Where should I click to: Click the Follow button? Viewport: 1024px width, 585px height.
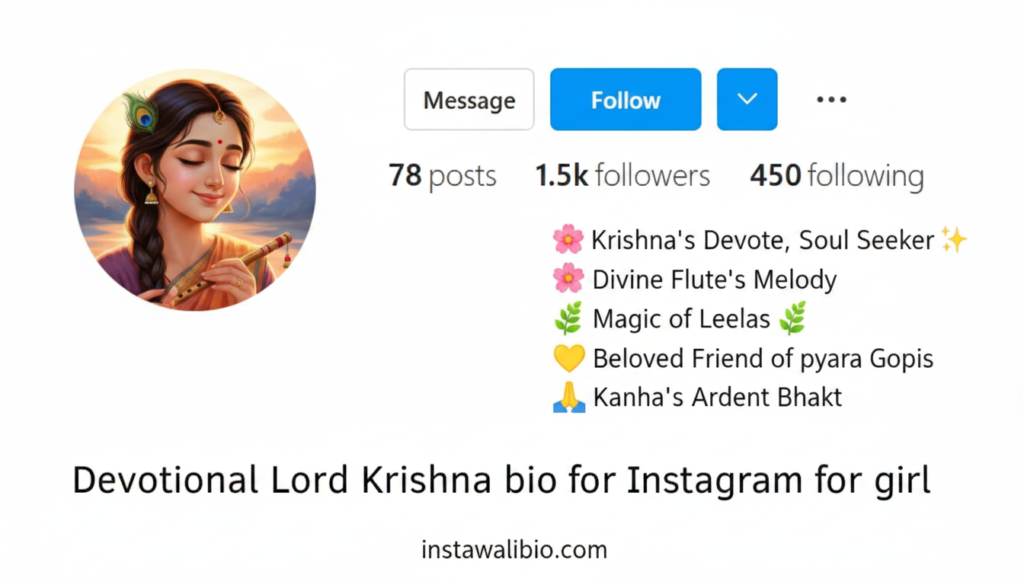[x=625, y=99]
